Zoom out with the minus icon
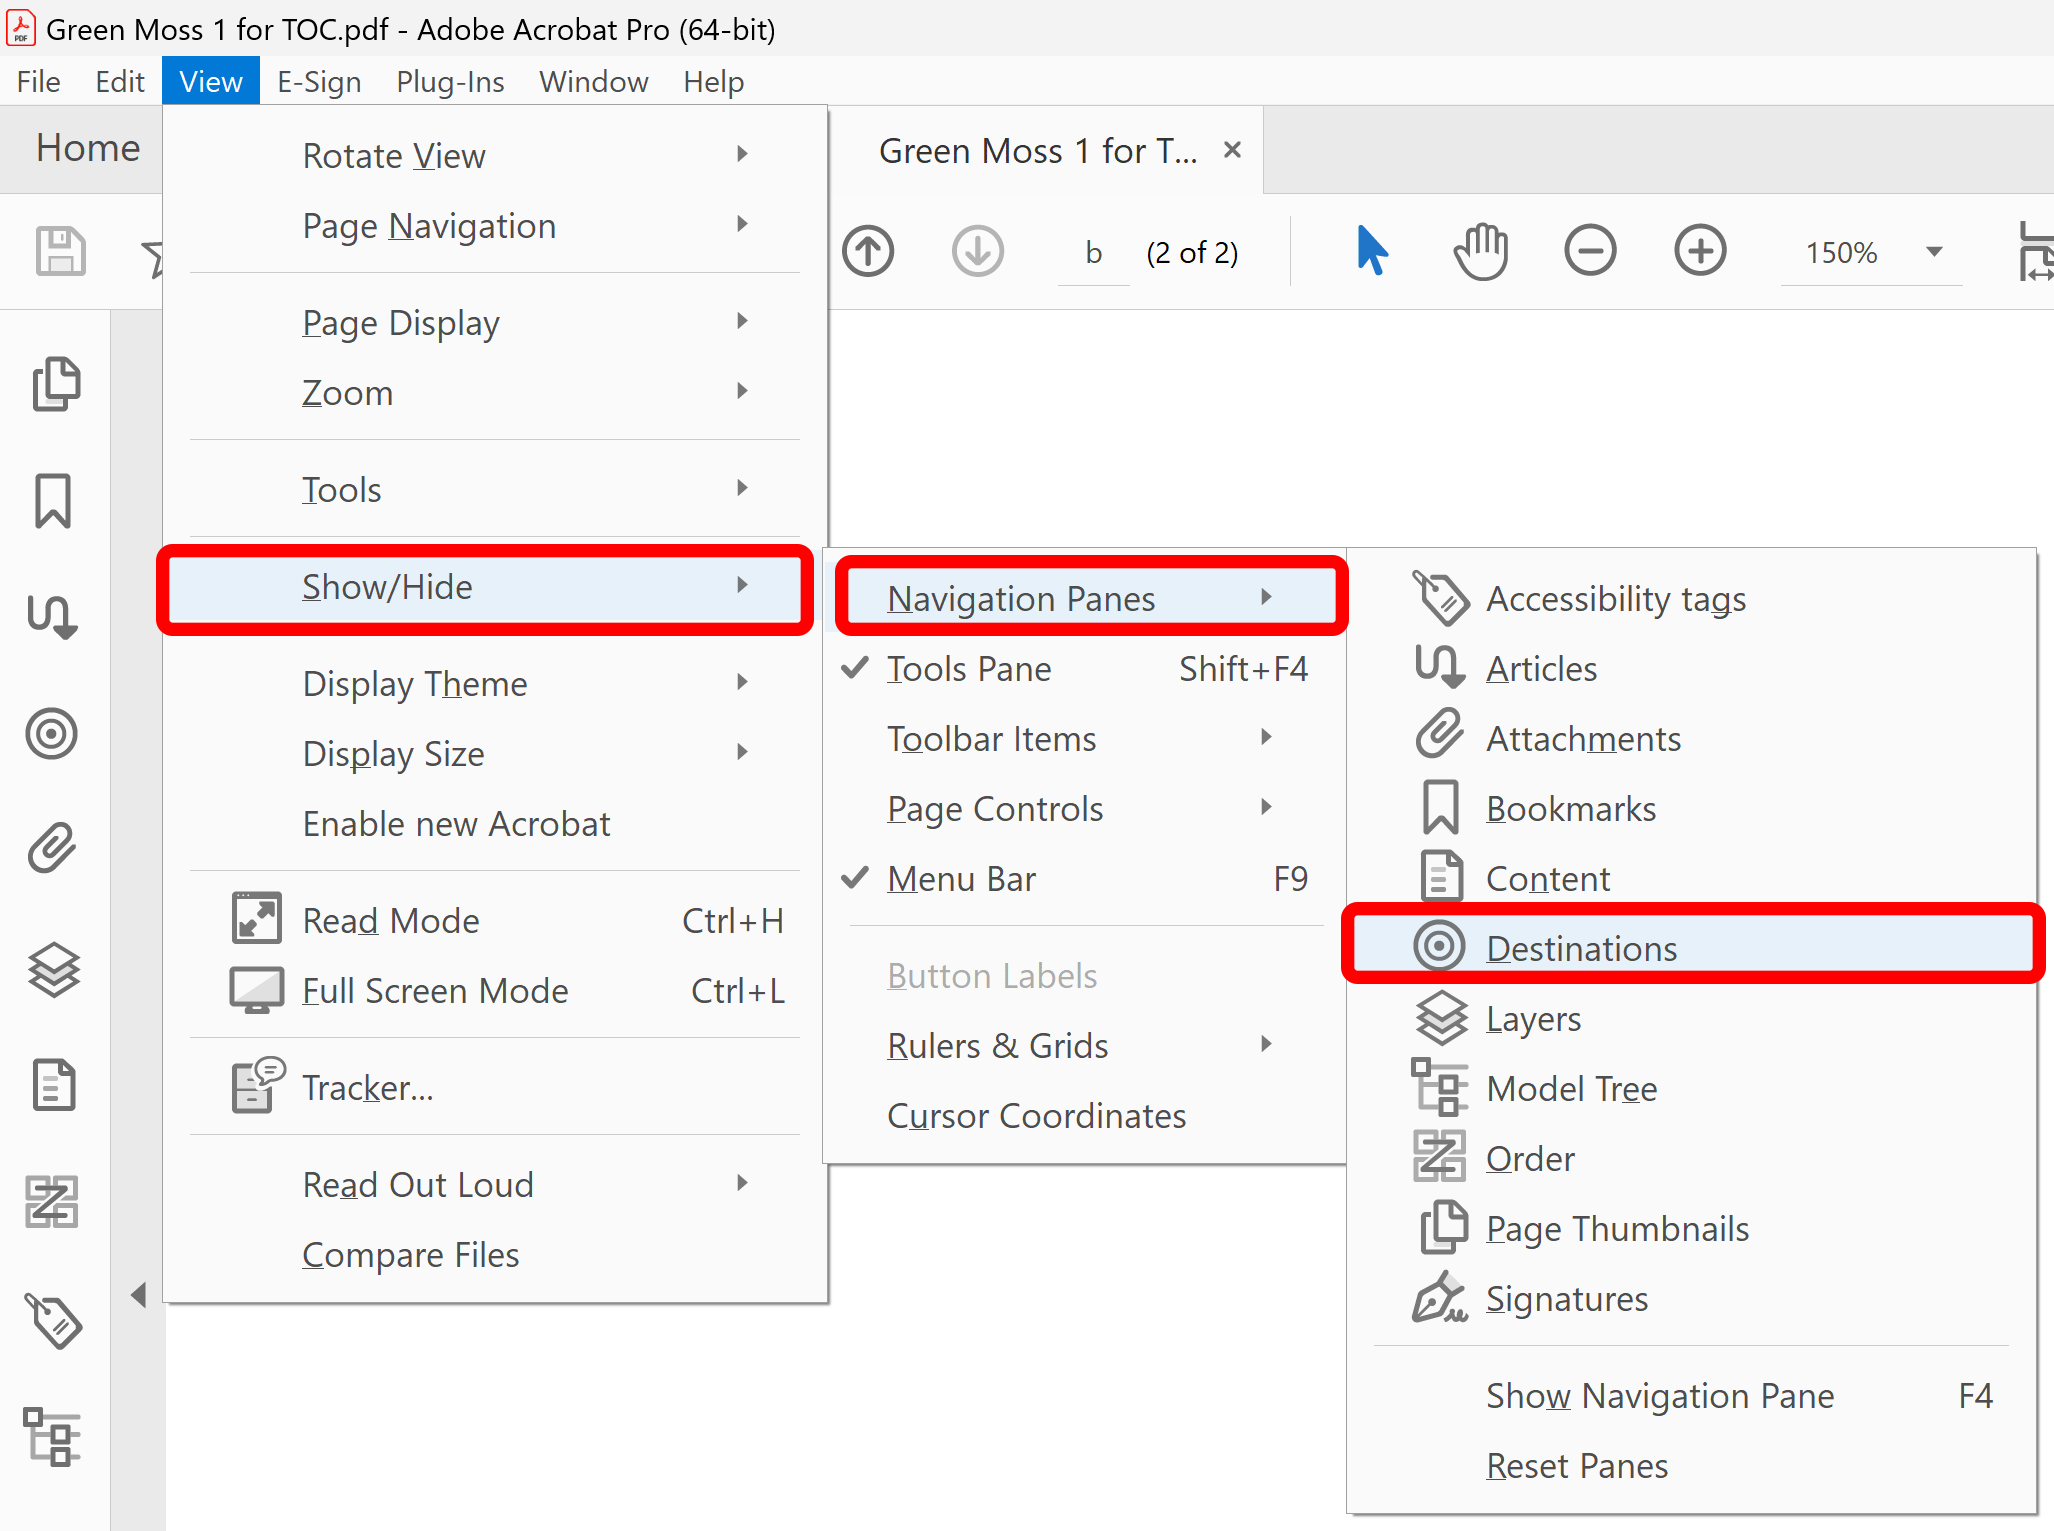The width and height of the screenshot is (2054, 1531). point(1590,251)
